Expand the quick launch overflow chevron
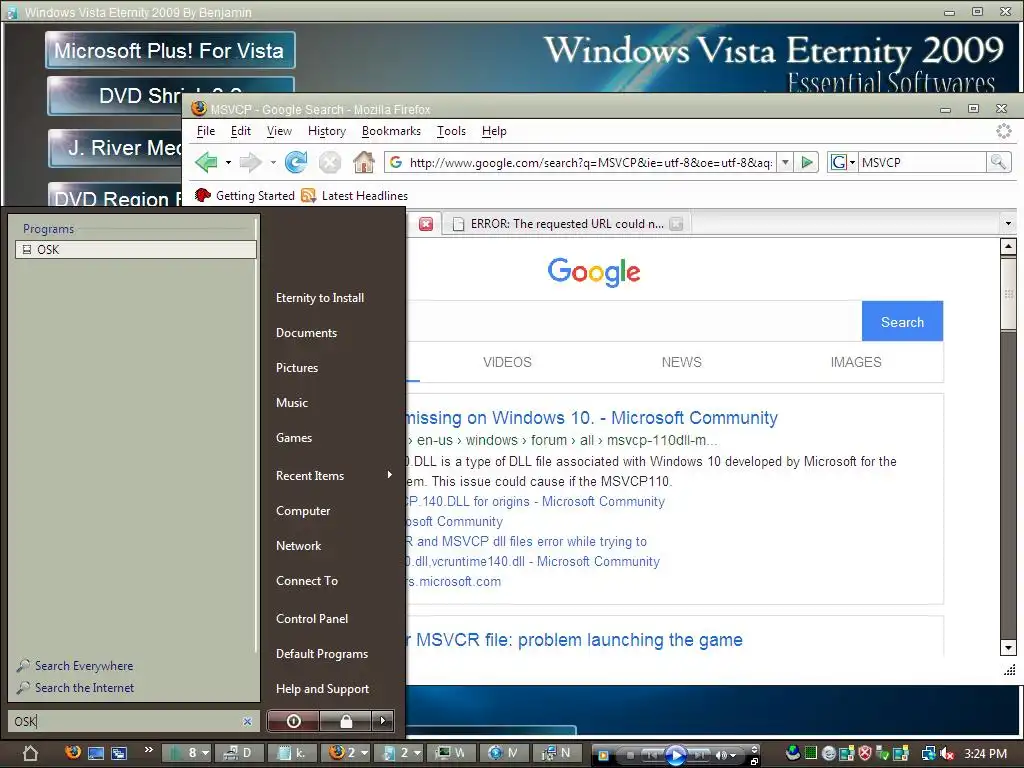This screenshot has height=768, width=1024. tap(149, 749)
